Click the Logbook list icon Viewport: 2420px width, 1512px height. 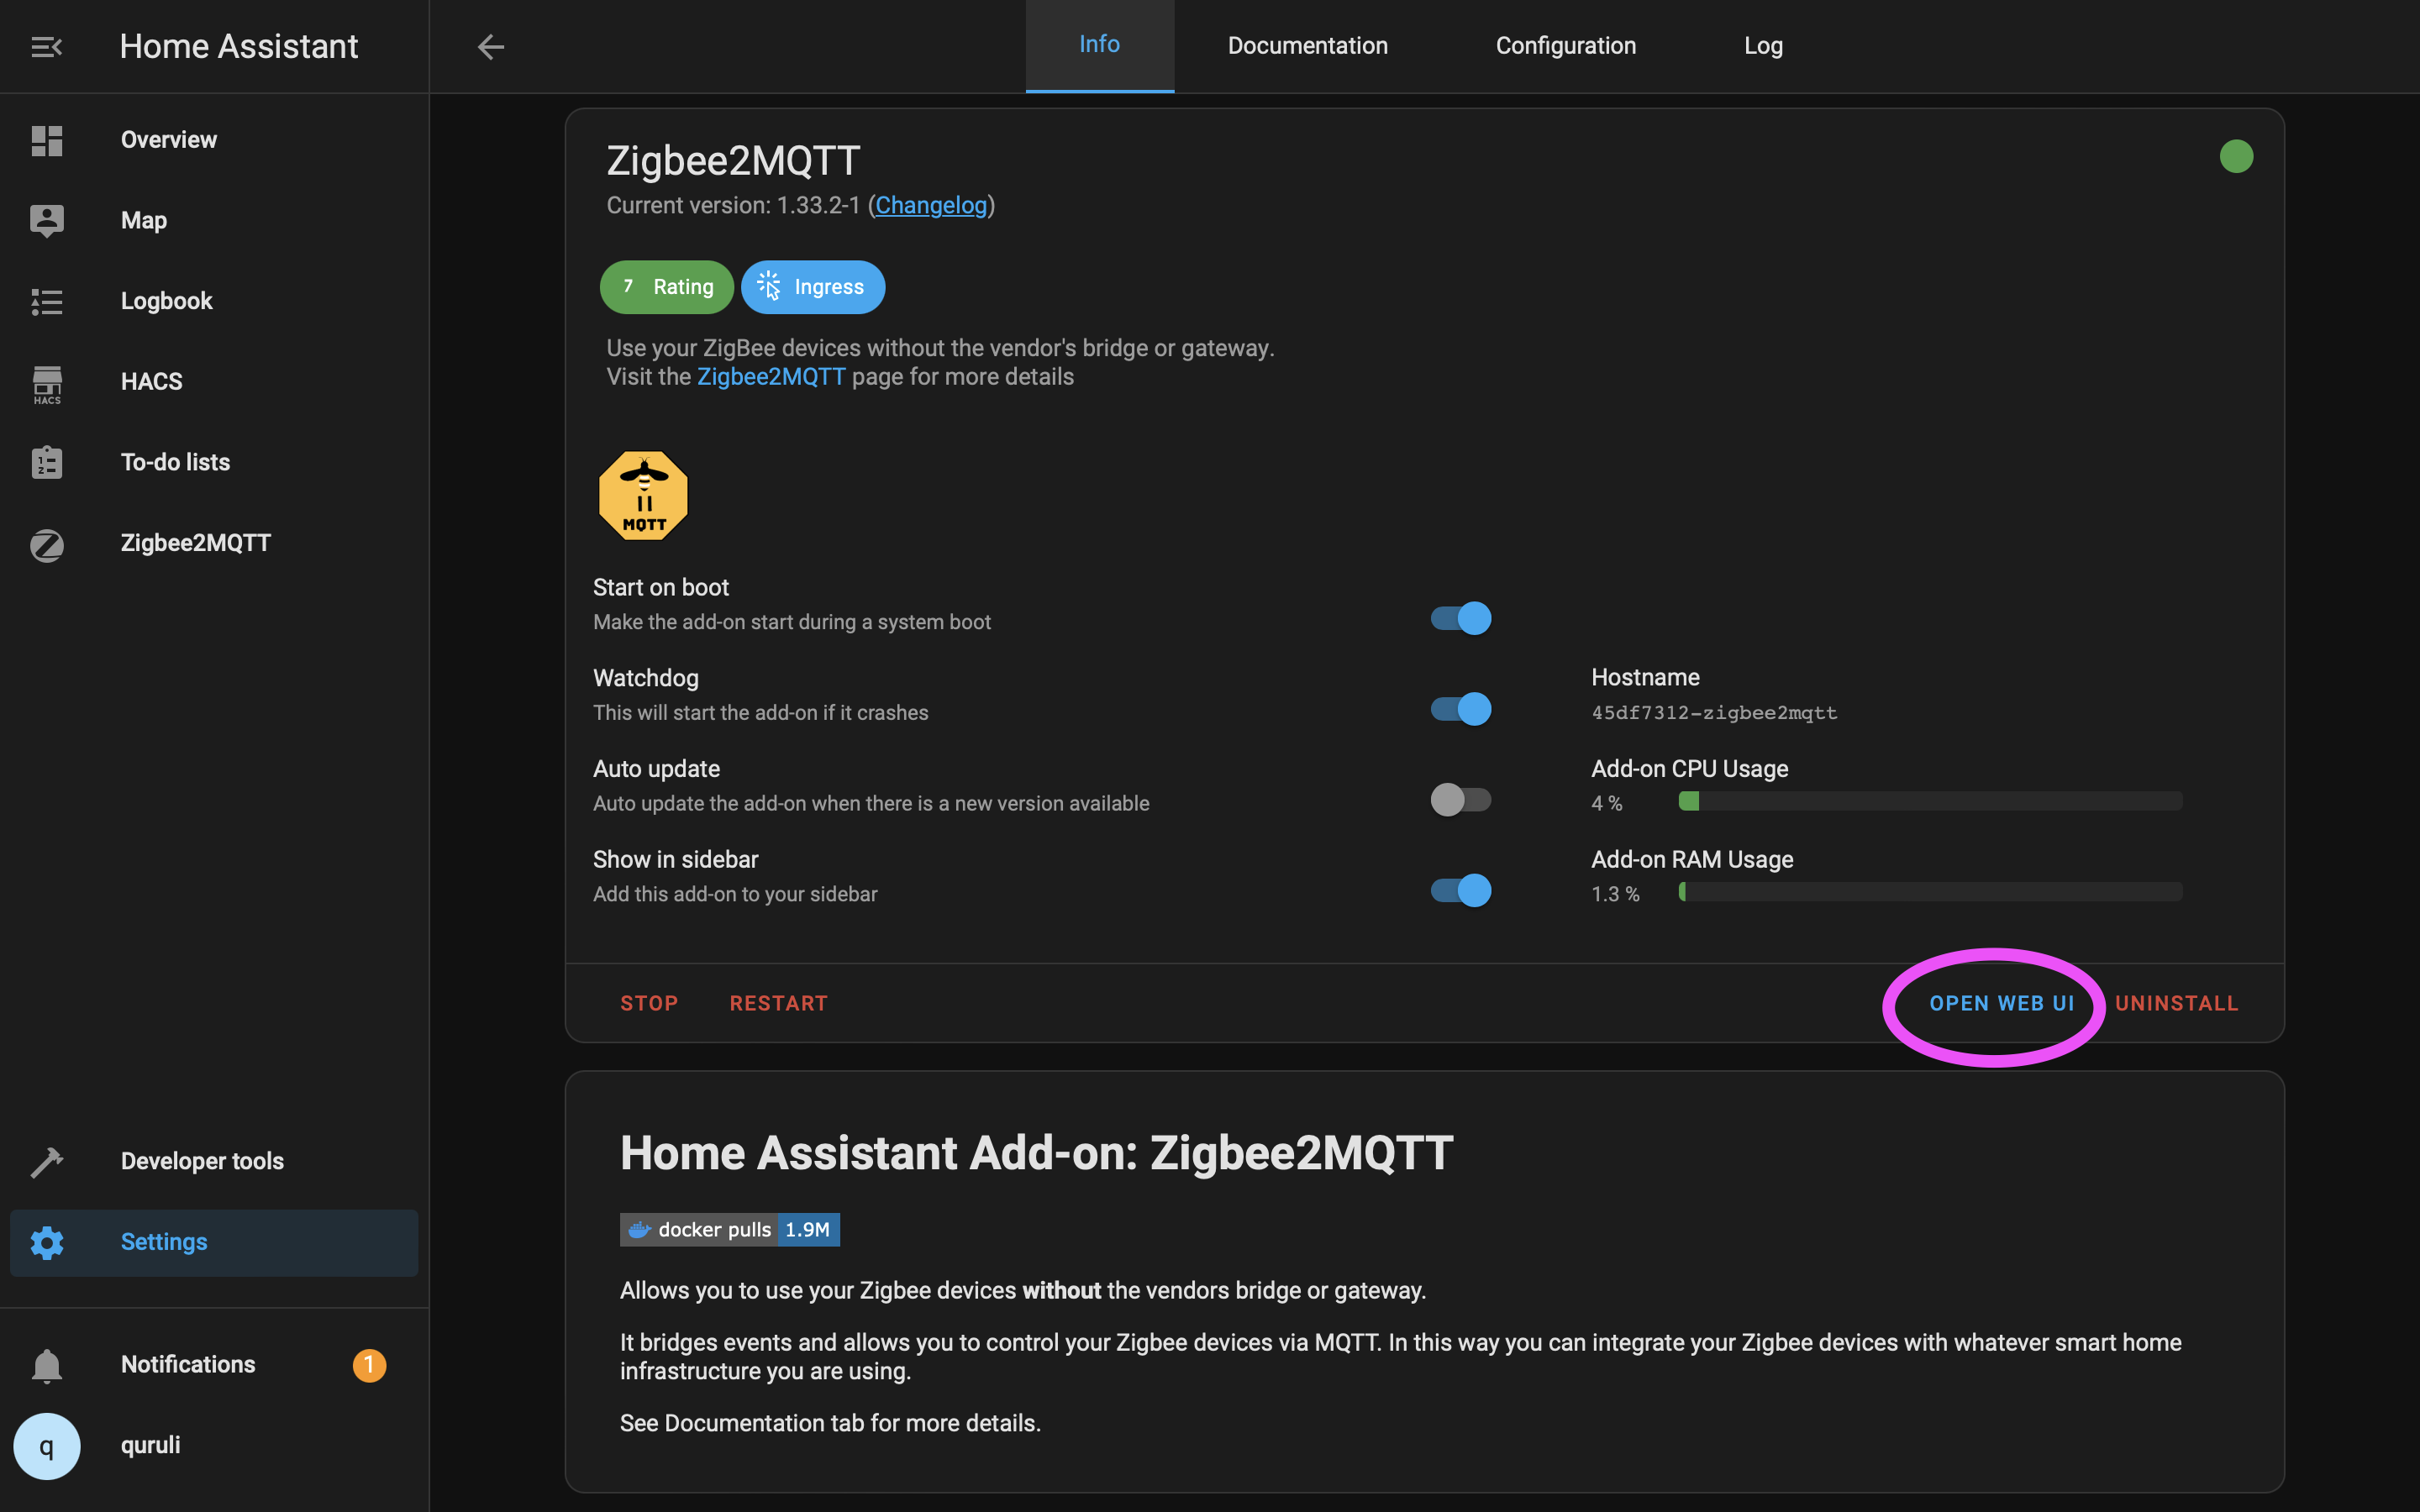point(46,301)
